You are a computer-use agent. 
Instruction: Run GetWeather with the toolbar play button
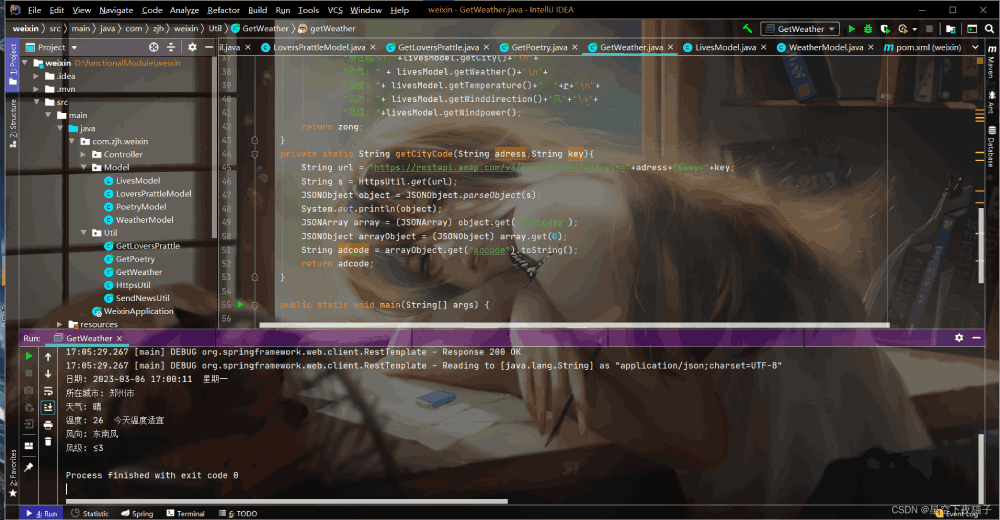tap(852, 29)
